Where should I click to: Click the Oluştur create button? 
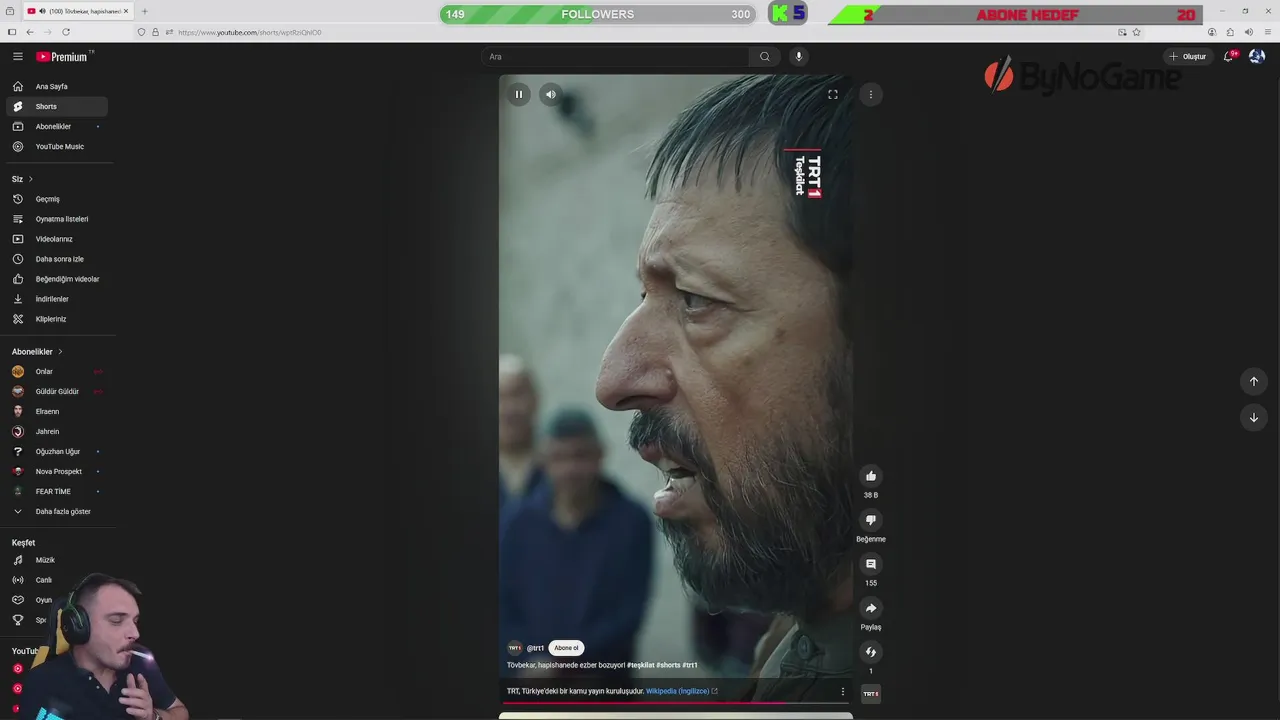tap(1188, 57)
